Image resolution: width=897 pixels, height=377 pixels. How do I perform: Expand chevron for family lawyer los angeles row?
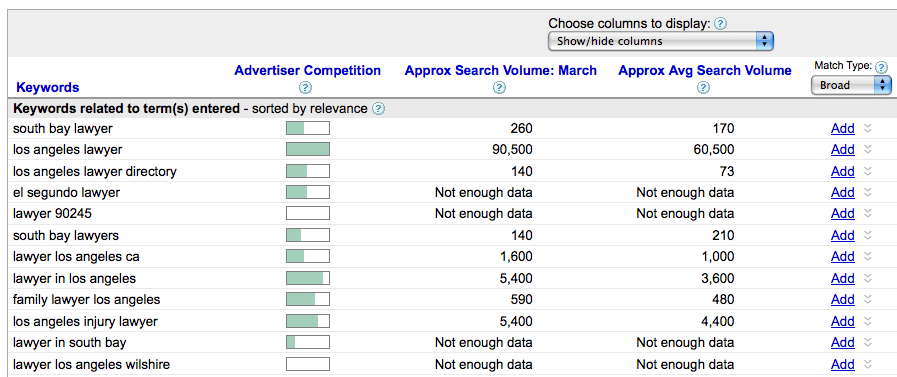(x=868, y=299)
